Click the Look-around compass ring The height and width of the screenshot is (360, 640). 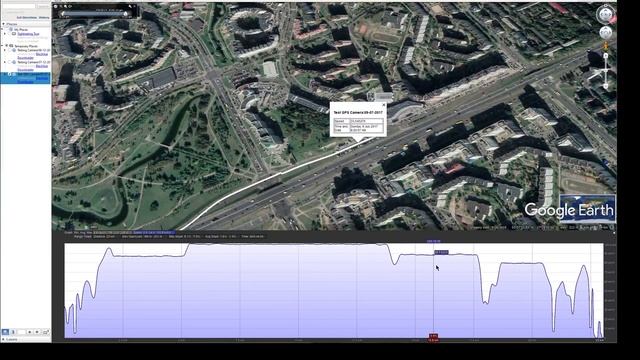[x=605, y=14]
